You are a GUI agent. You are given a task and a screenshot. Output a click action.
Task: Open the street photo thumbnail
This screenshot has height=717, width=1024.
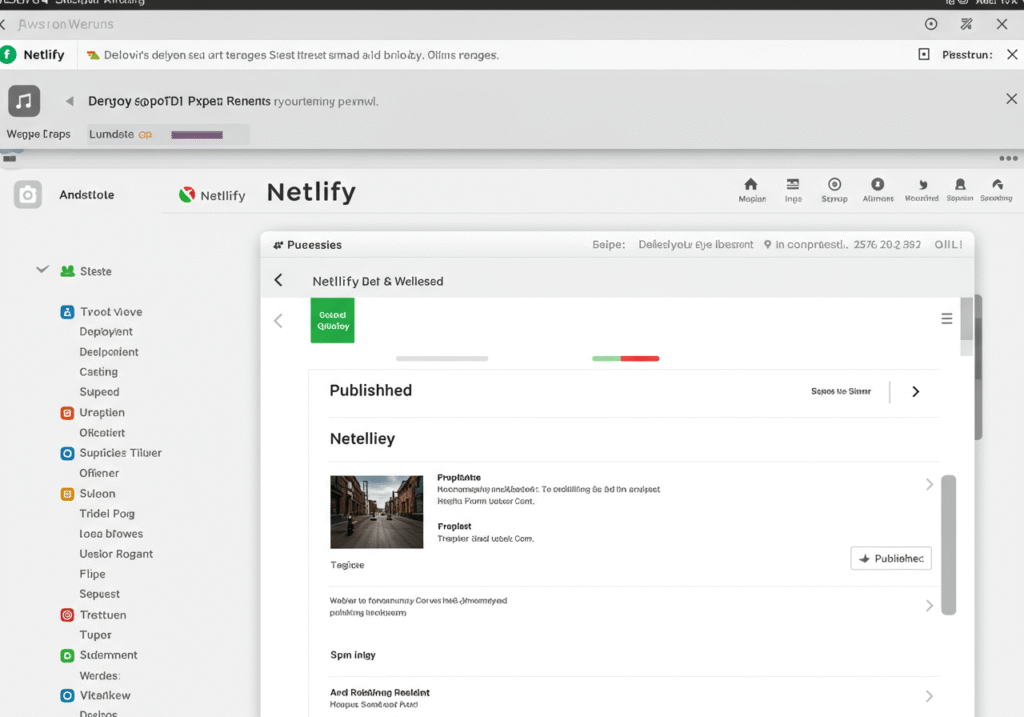pos(377,512)
